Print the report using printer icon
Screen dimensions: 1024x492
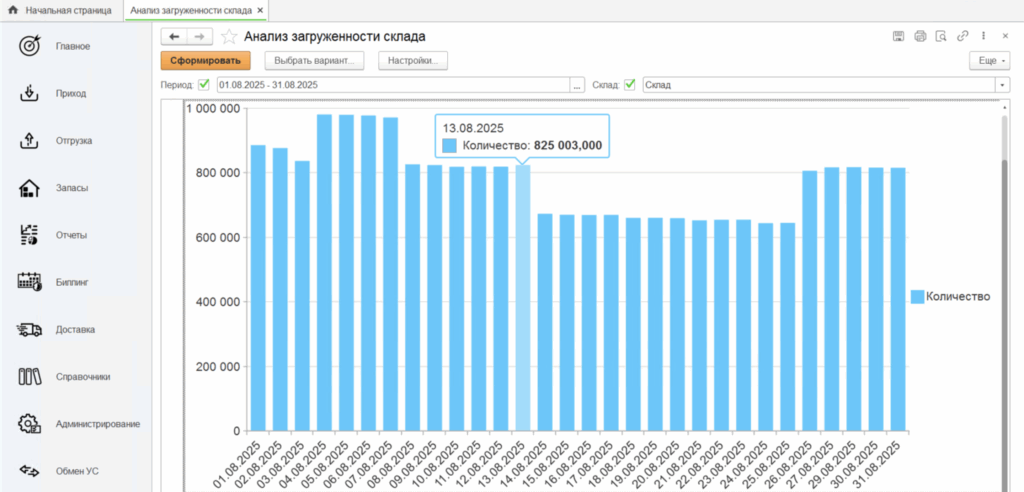pos(919,36)
